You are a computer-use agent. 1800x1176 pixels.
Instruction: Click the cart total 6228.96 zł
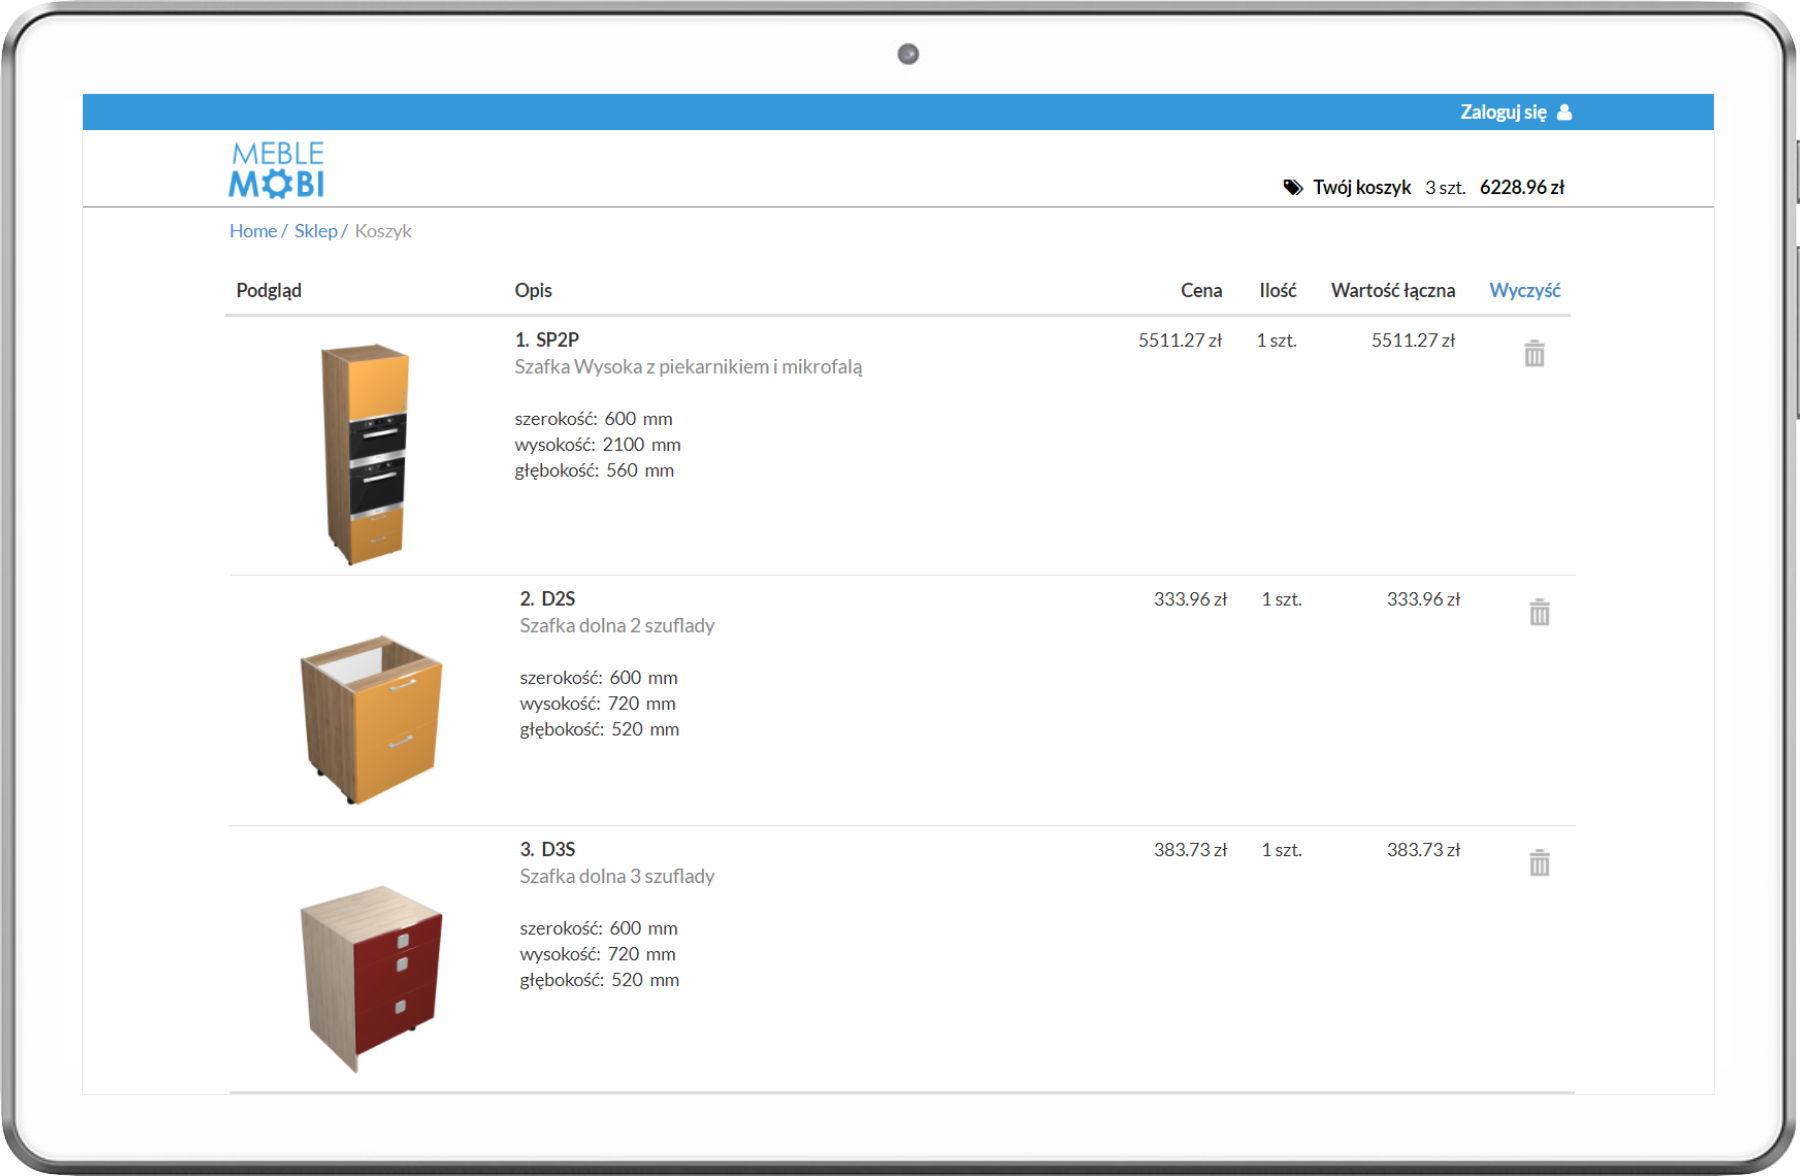pyautogui.click(x=1521, y=187)
